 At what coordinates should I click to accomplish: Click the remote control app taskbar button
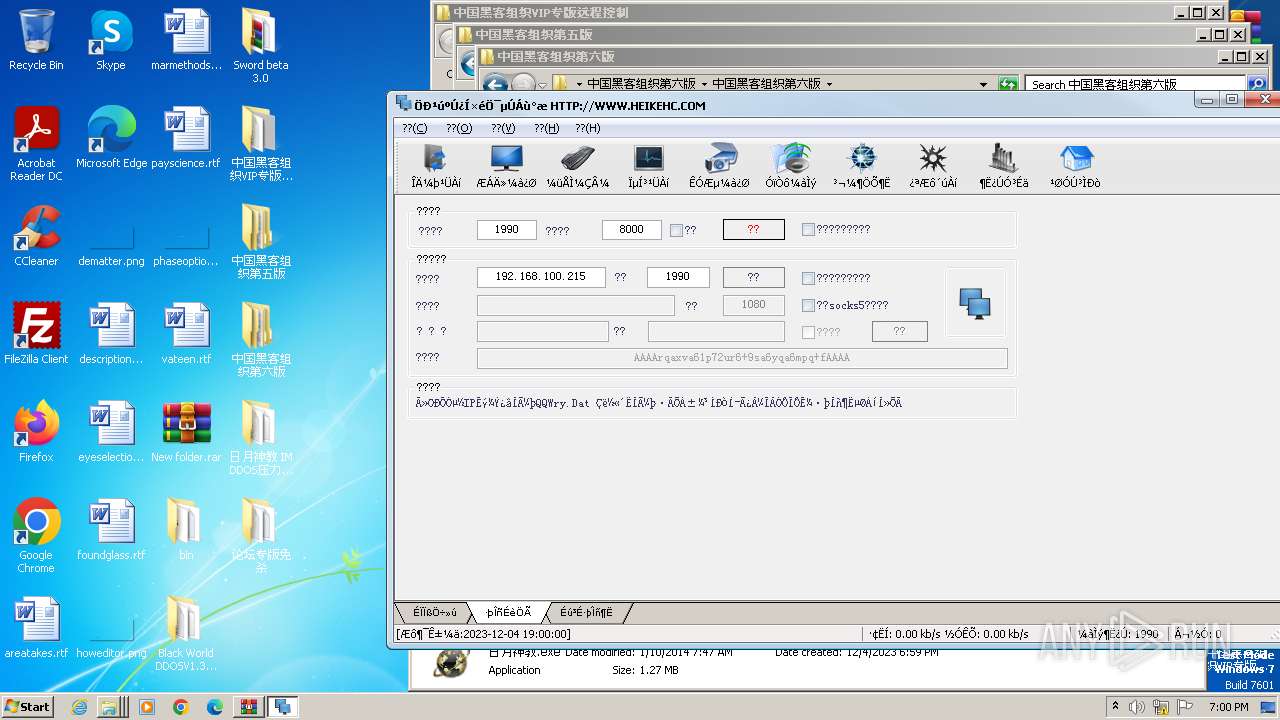pos(283,707)
